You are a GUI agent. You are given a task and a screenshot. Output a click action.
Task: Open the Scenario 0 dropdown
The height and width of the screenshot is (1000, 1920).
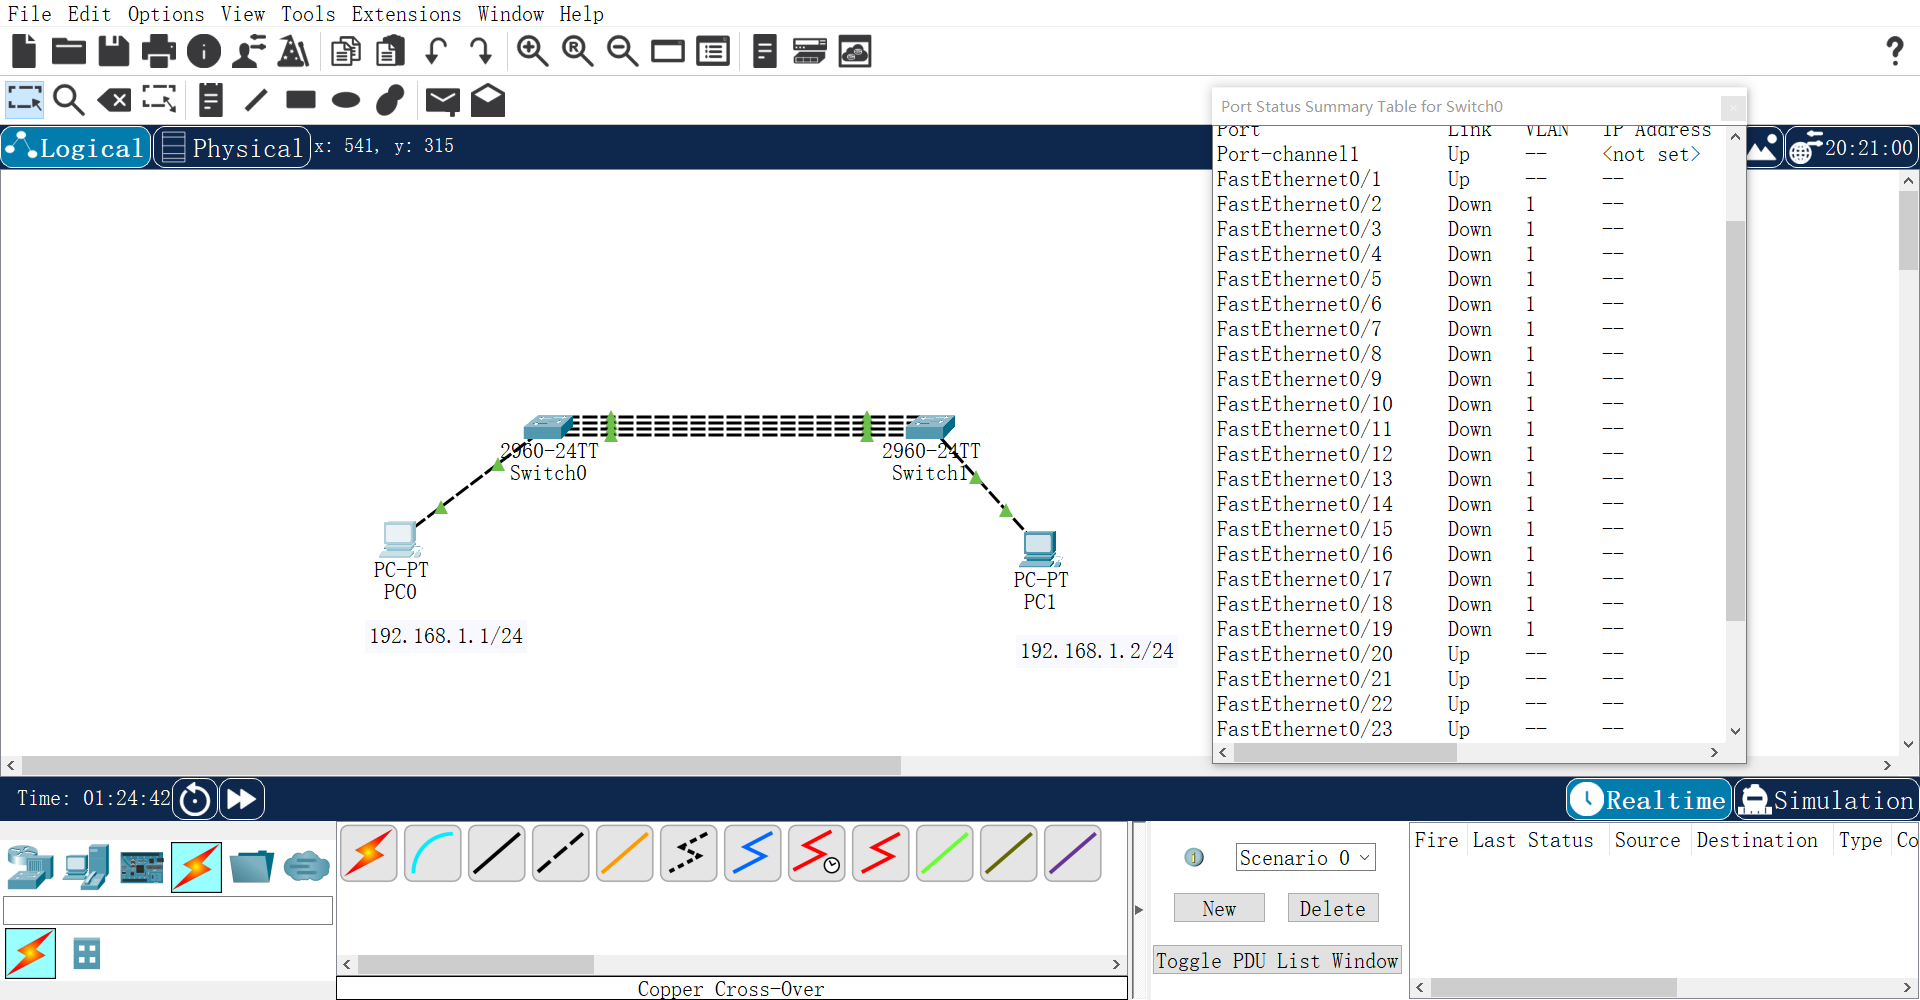click(x=1305, y=857)
